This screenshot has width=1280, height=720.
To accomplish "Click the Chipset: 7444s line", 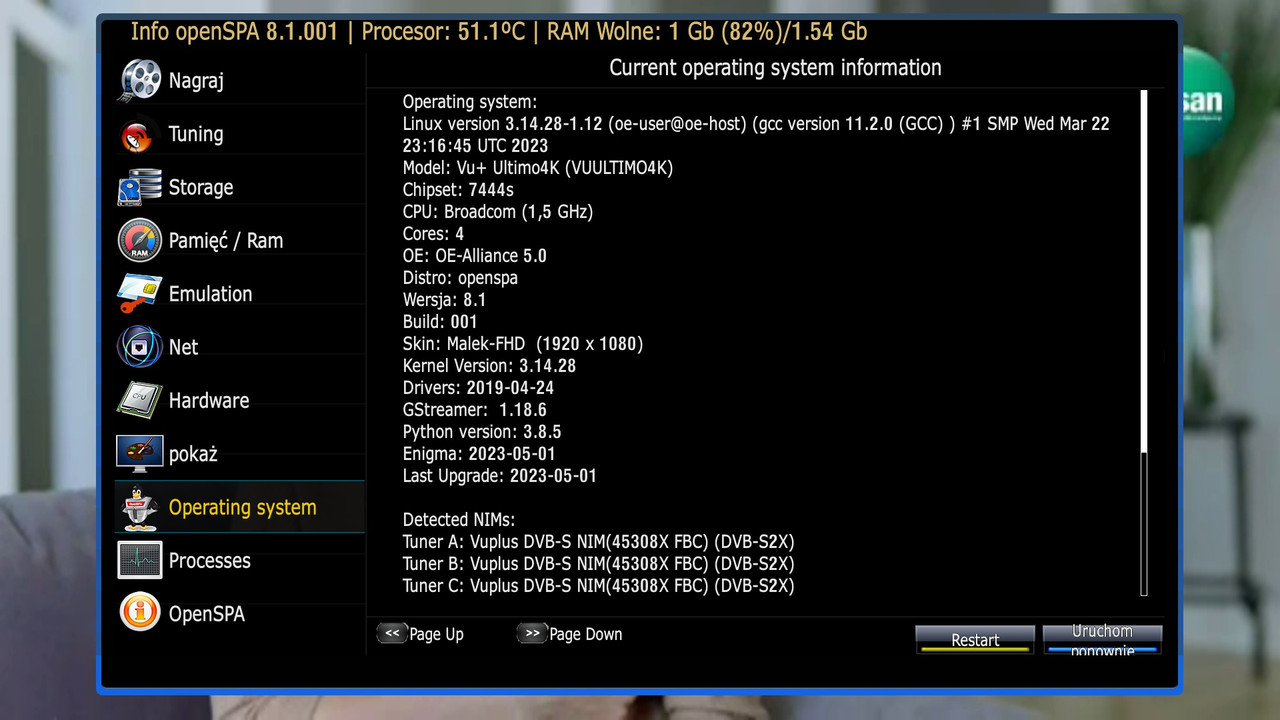I will click(458, 190).
